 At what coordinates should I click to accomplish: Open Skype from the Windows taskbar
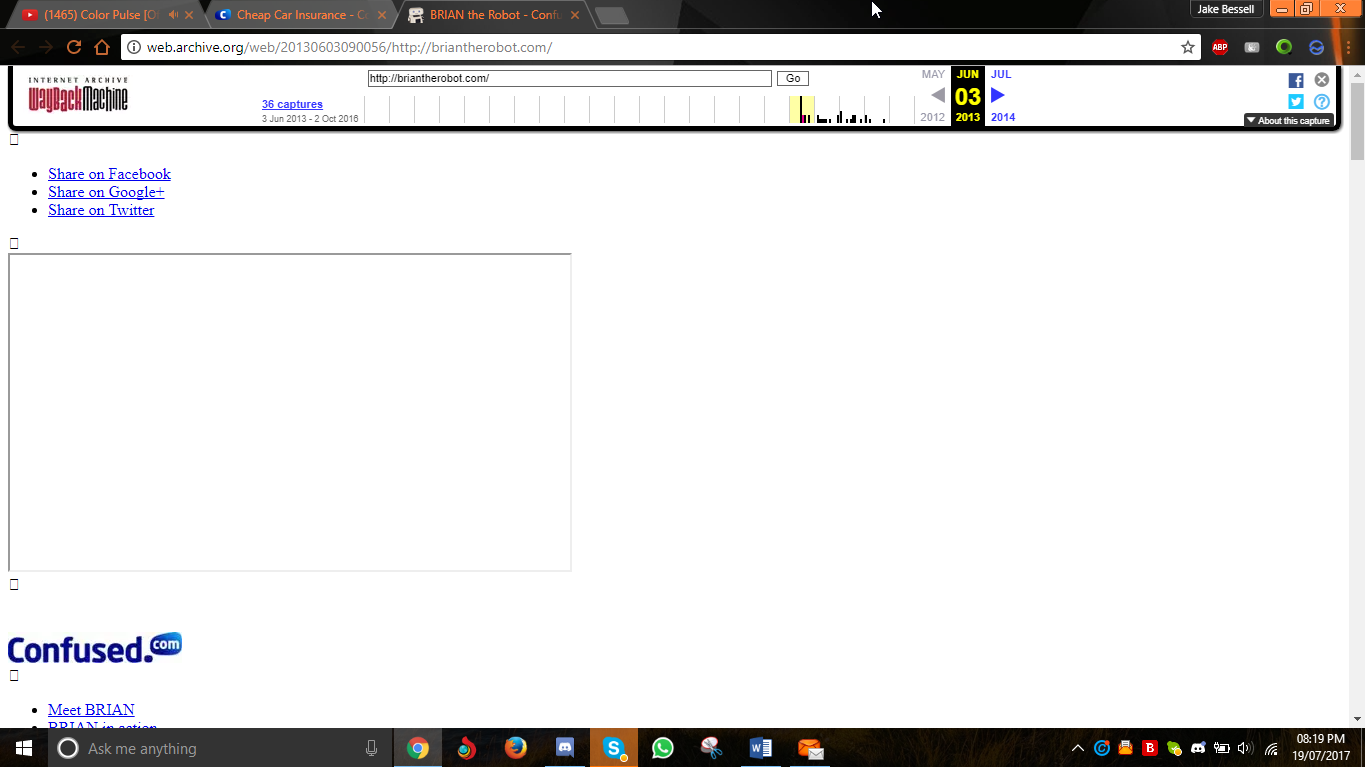[613, 748]
